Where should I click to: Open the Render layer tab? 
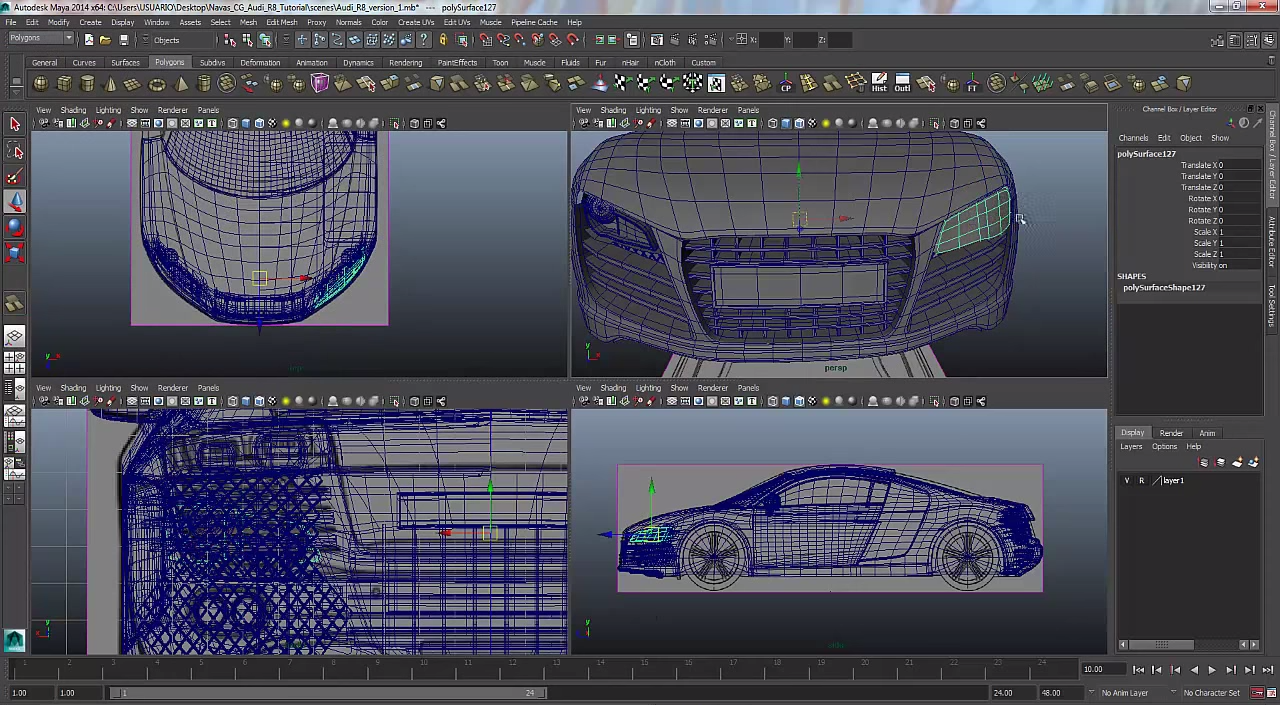point(1170,433)
